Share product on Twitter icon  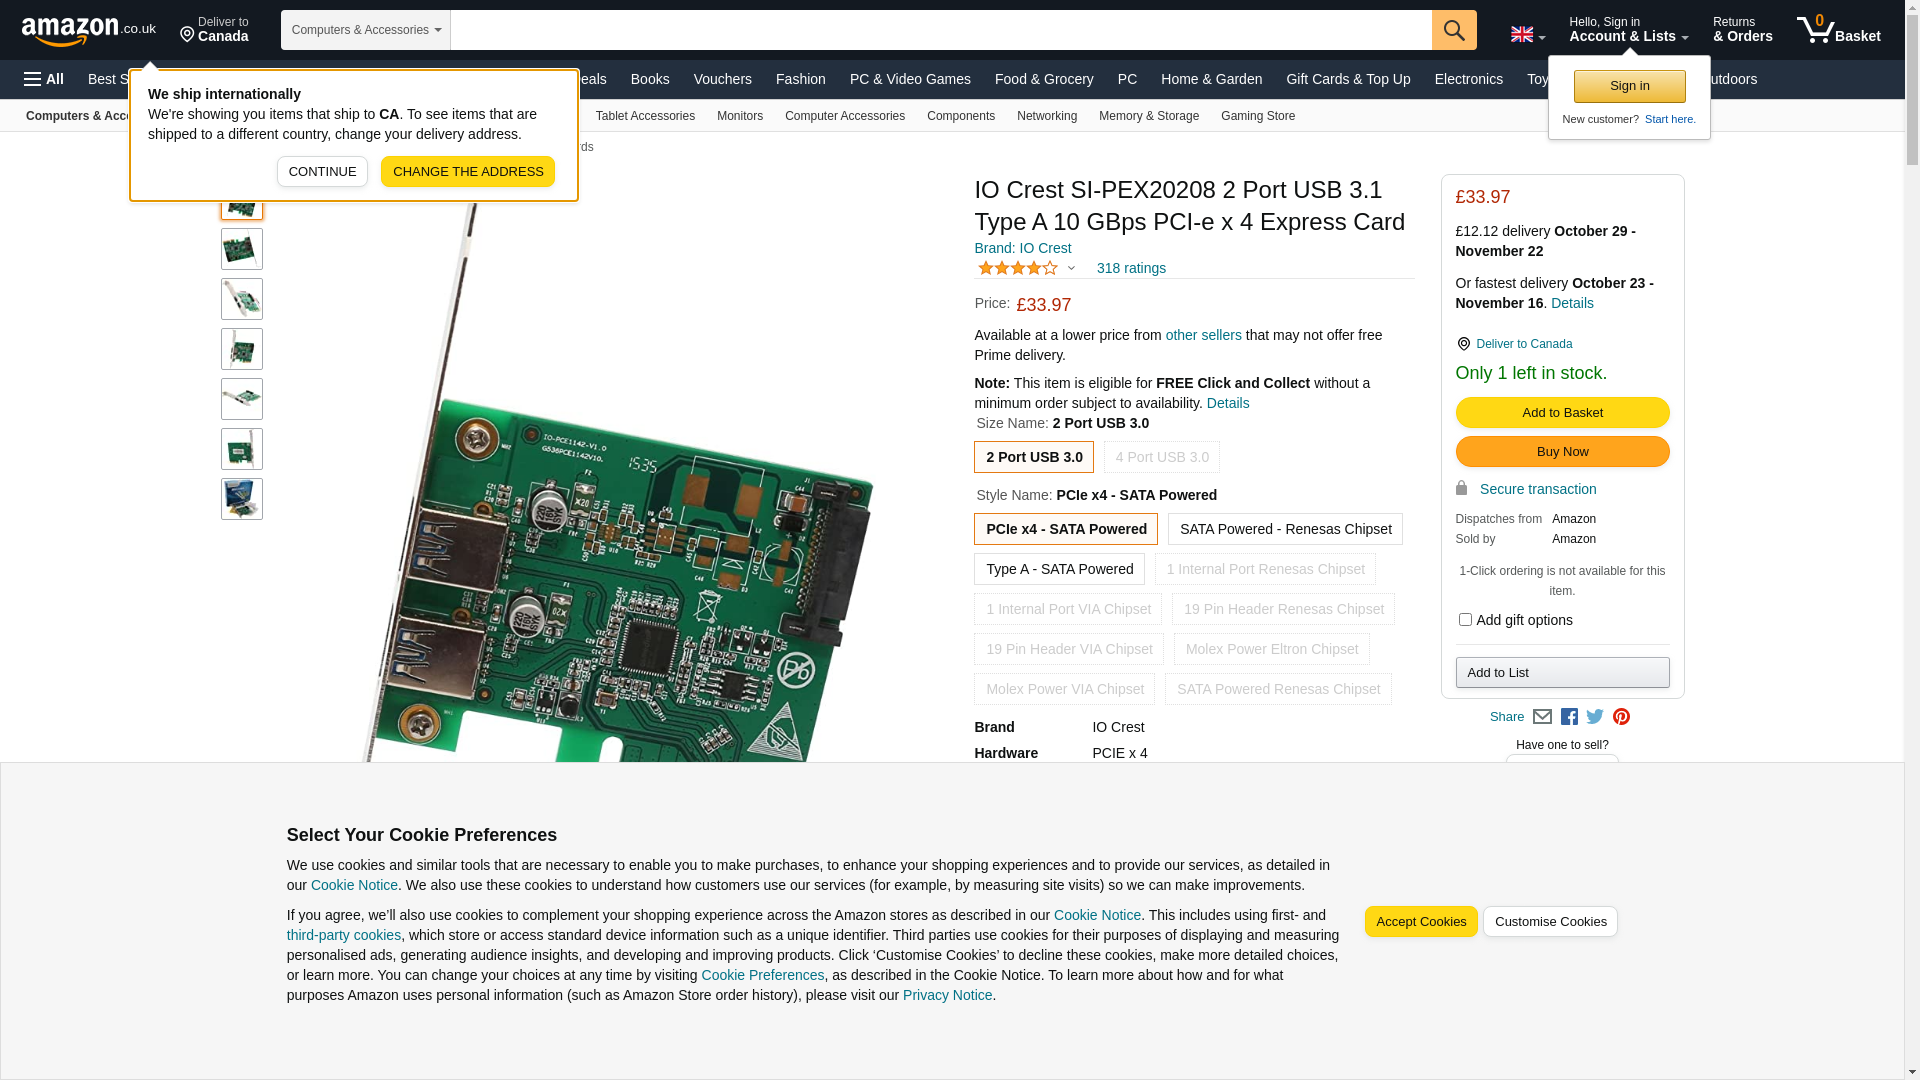[x=1595, y=717]
